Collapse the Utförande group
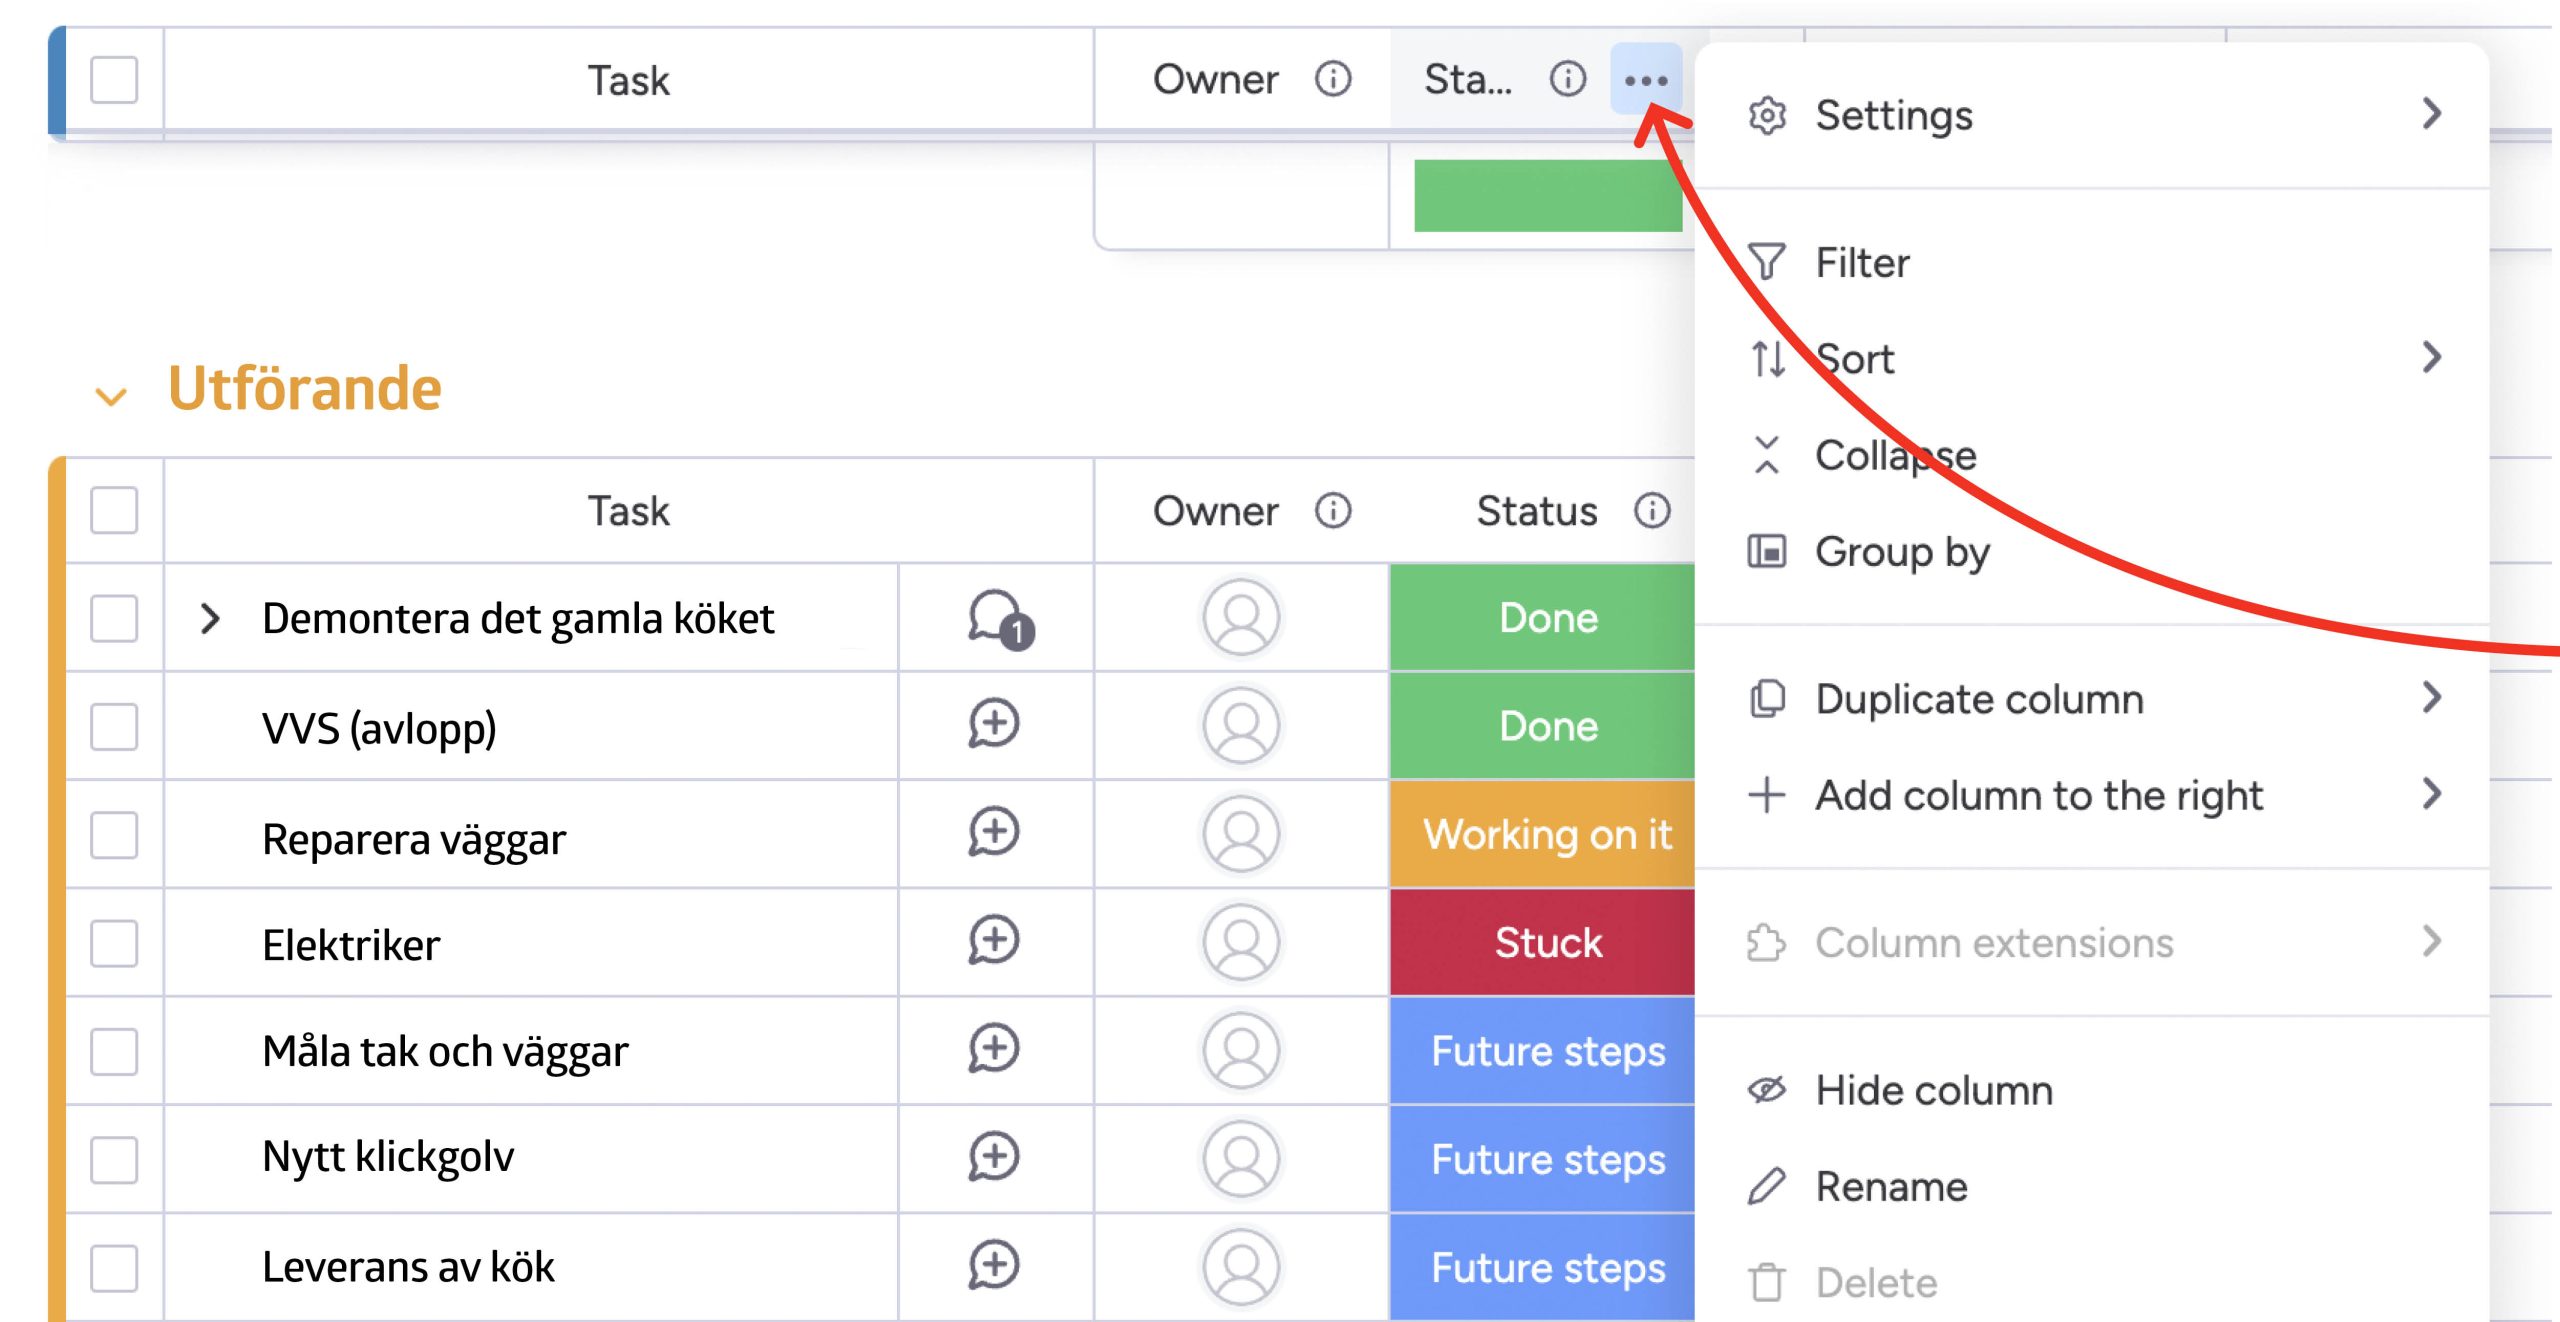Screen dimensions: 2560x1322 click(111, 396)
